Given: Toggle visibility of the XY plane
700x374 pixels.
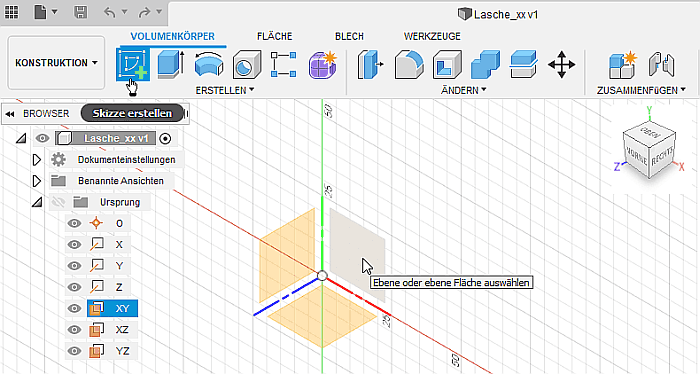Looking at the screenshot, I should tap(74, 308).
